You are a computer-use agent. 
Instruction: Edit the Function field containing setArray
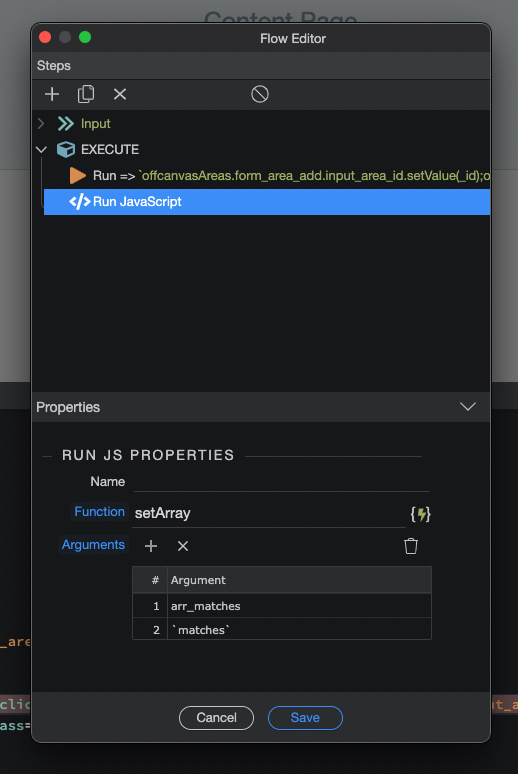pyautogui.click(x=269, y=513)
